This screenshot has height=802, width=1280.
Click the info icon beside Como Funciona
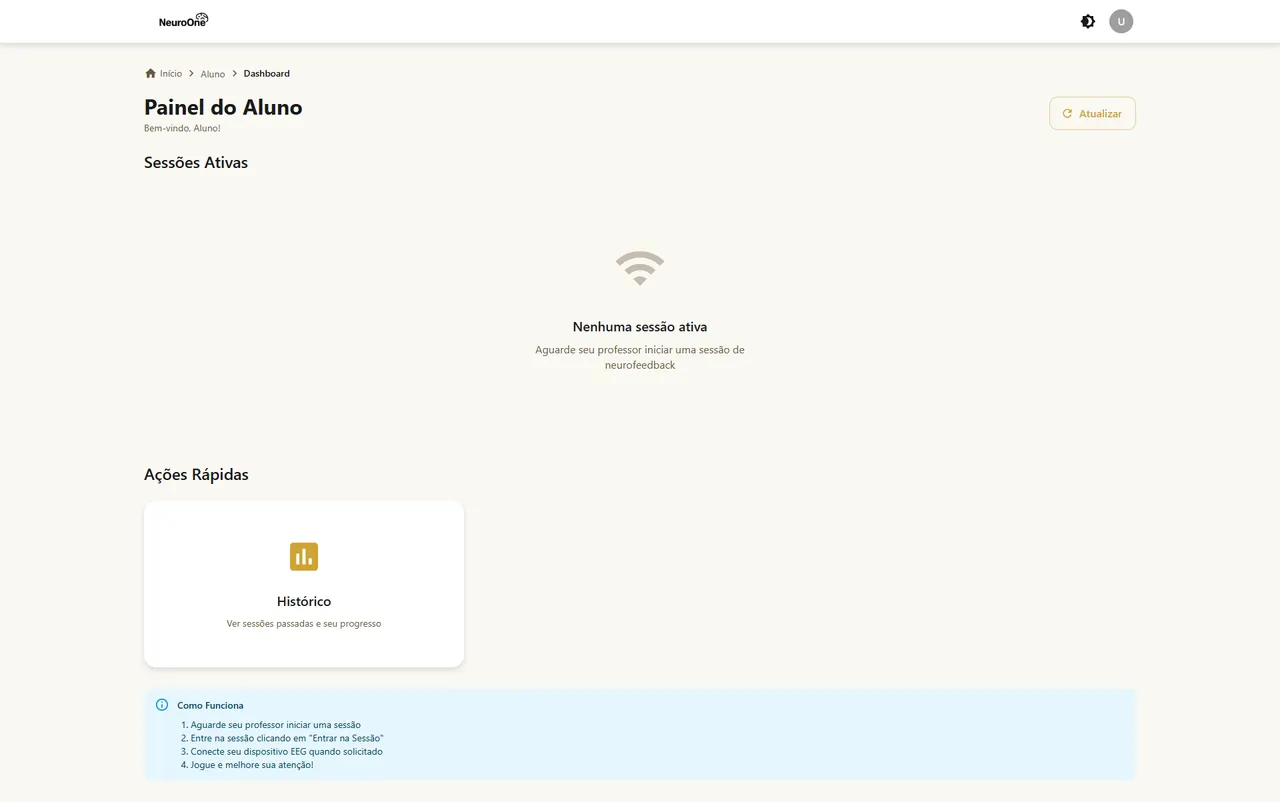point(162,705)
